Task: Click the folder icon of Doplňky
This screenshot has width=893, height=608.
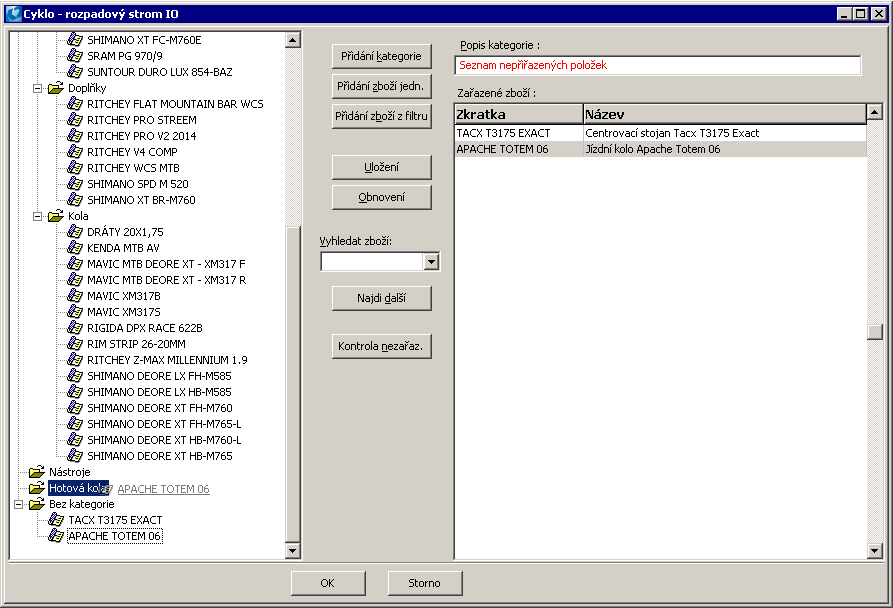Action: pyautogui.click(x=56, y=88)
